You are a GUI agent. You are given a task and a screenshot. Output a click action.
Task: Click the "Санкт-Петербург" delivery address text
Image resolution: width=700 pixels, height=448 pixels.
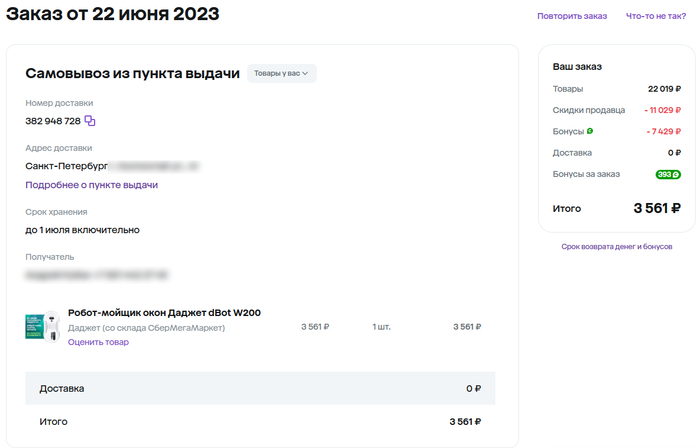pos(66,166)
